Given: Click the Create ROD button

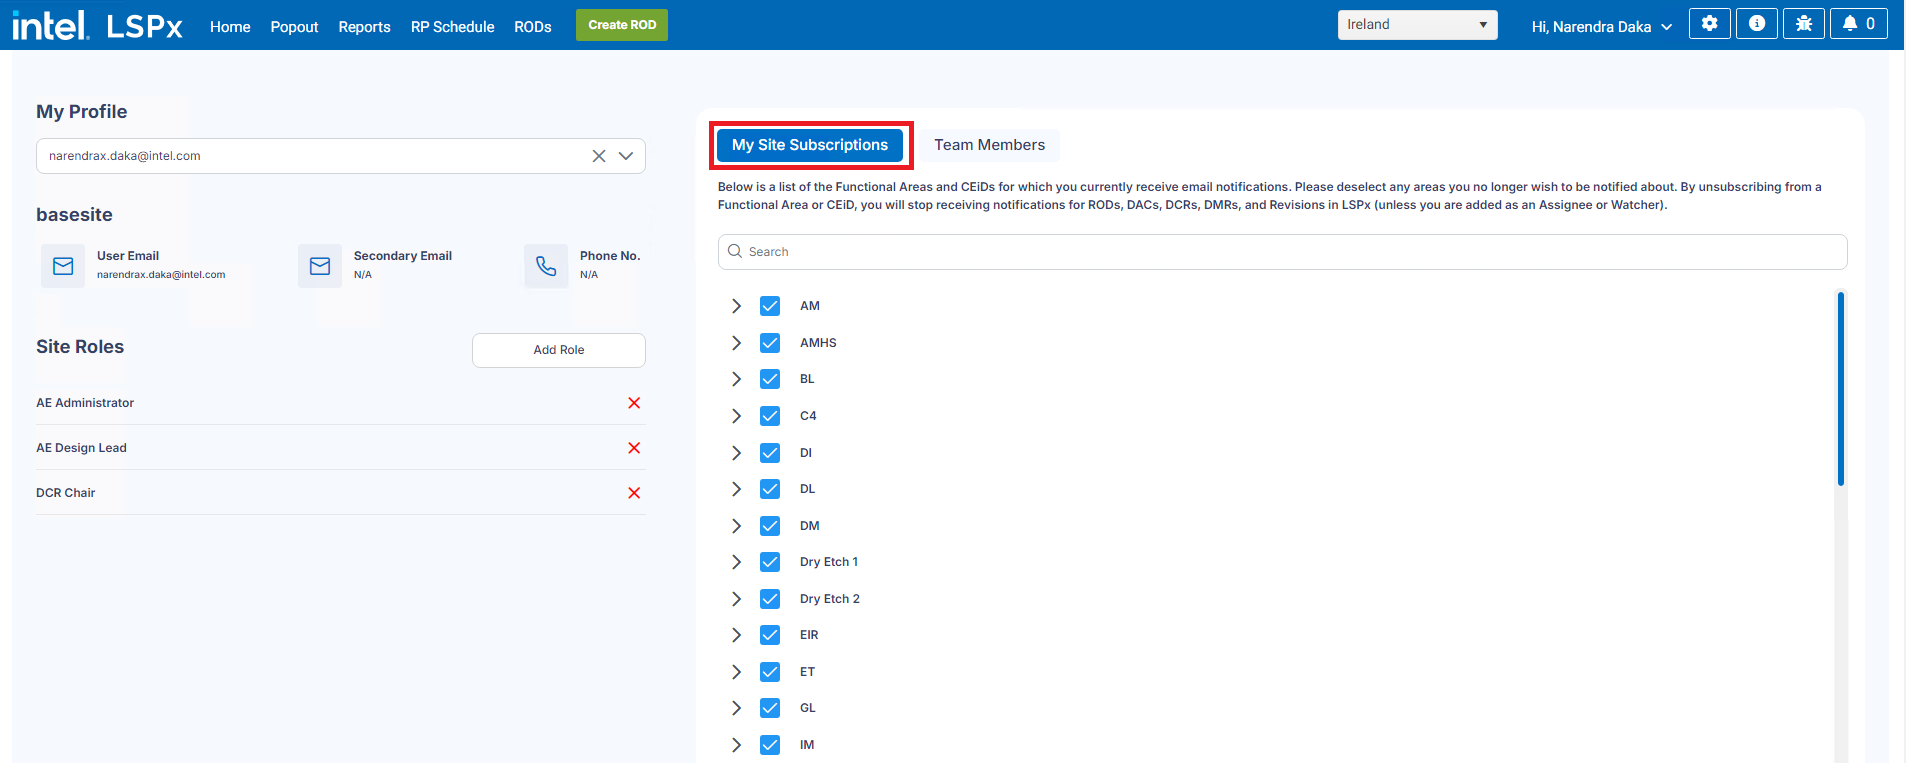Looking at the screenshot, I should tap(621, 25).
